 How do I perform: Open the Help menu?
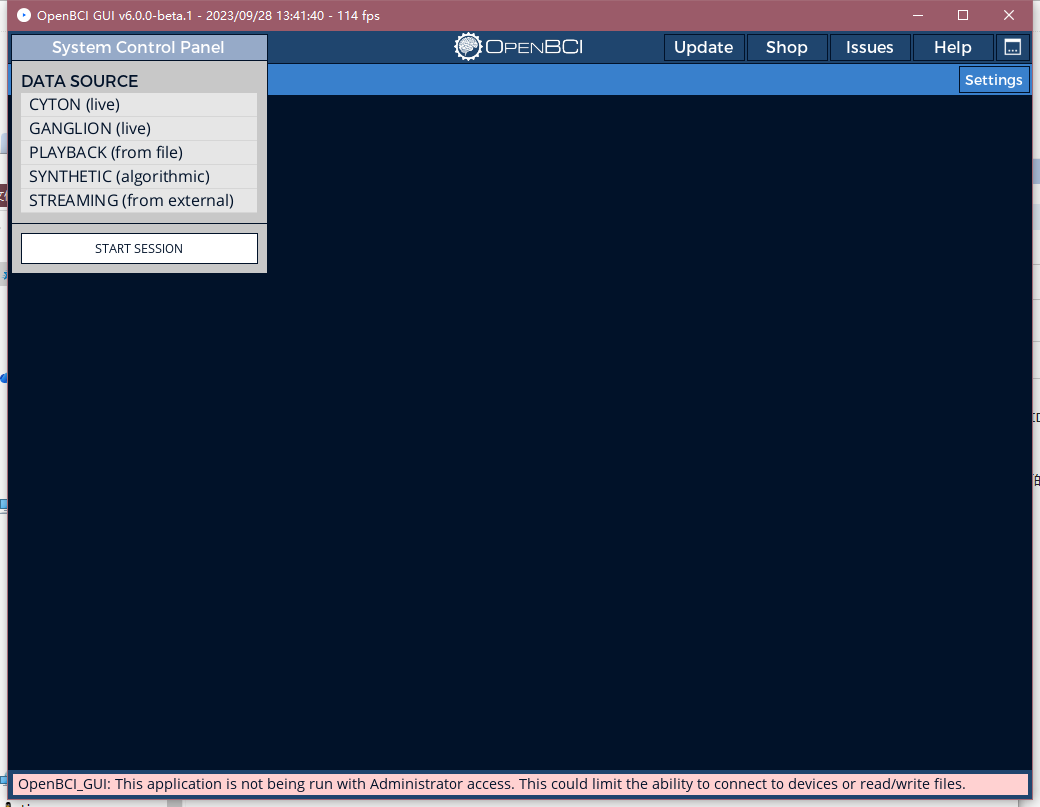point(952,48)
